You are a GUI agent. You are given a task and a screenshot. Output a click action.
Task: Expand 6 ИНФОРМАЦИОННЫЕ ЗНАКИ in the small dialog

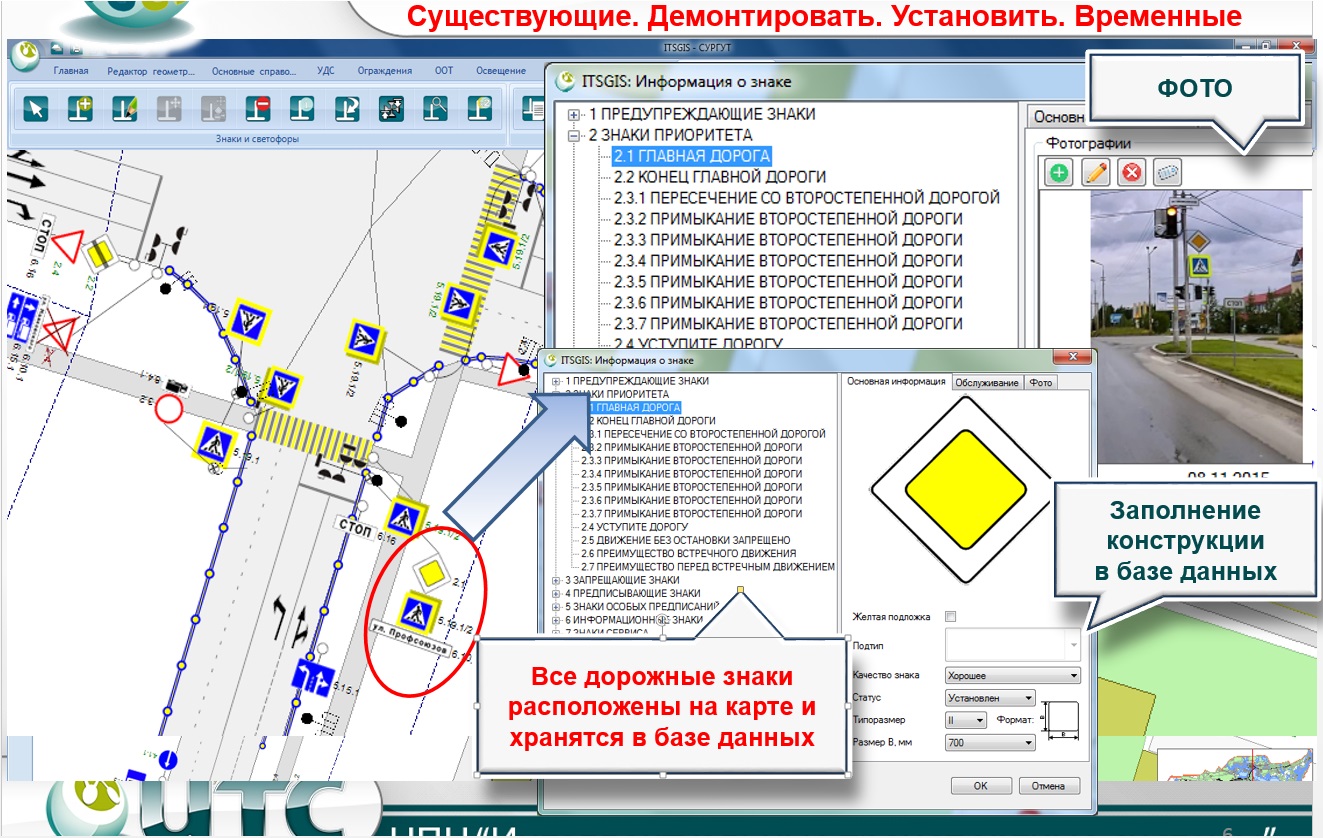pos(557,619)
